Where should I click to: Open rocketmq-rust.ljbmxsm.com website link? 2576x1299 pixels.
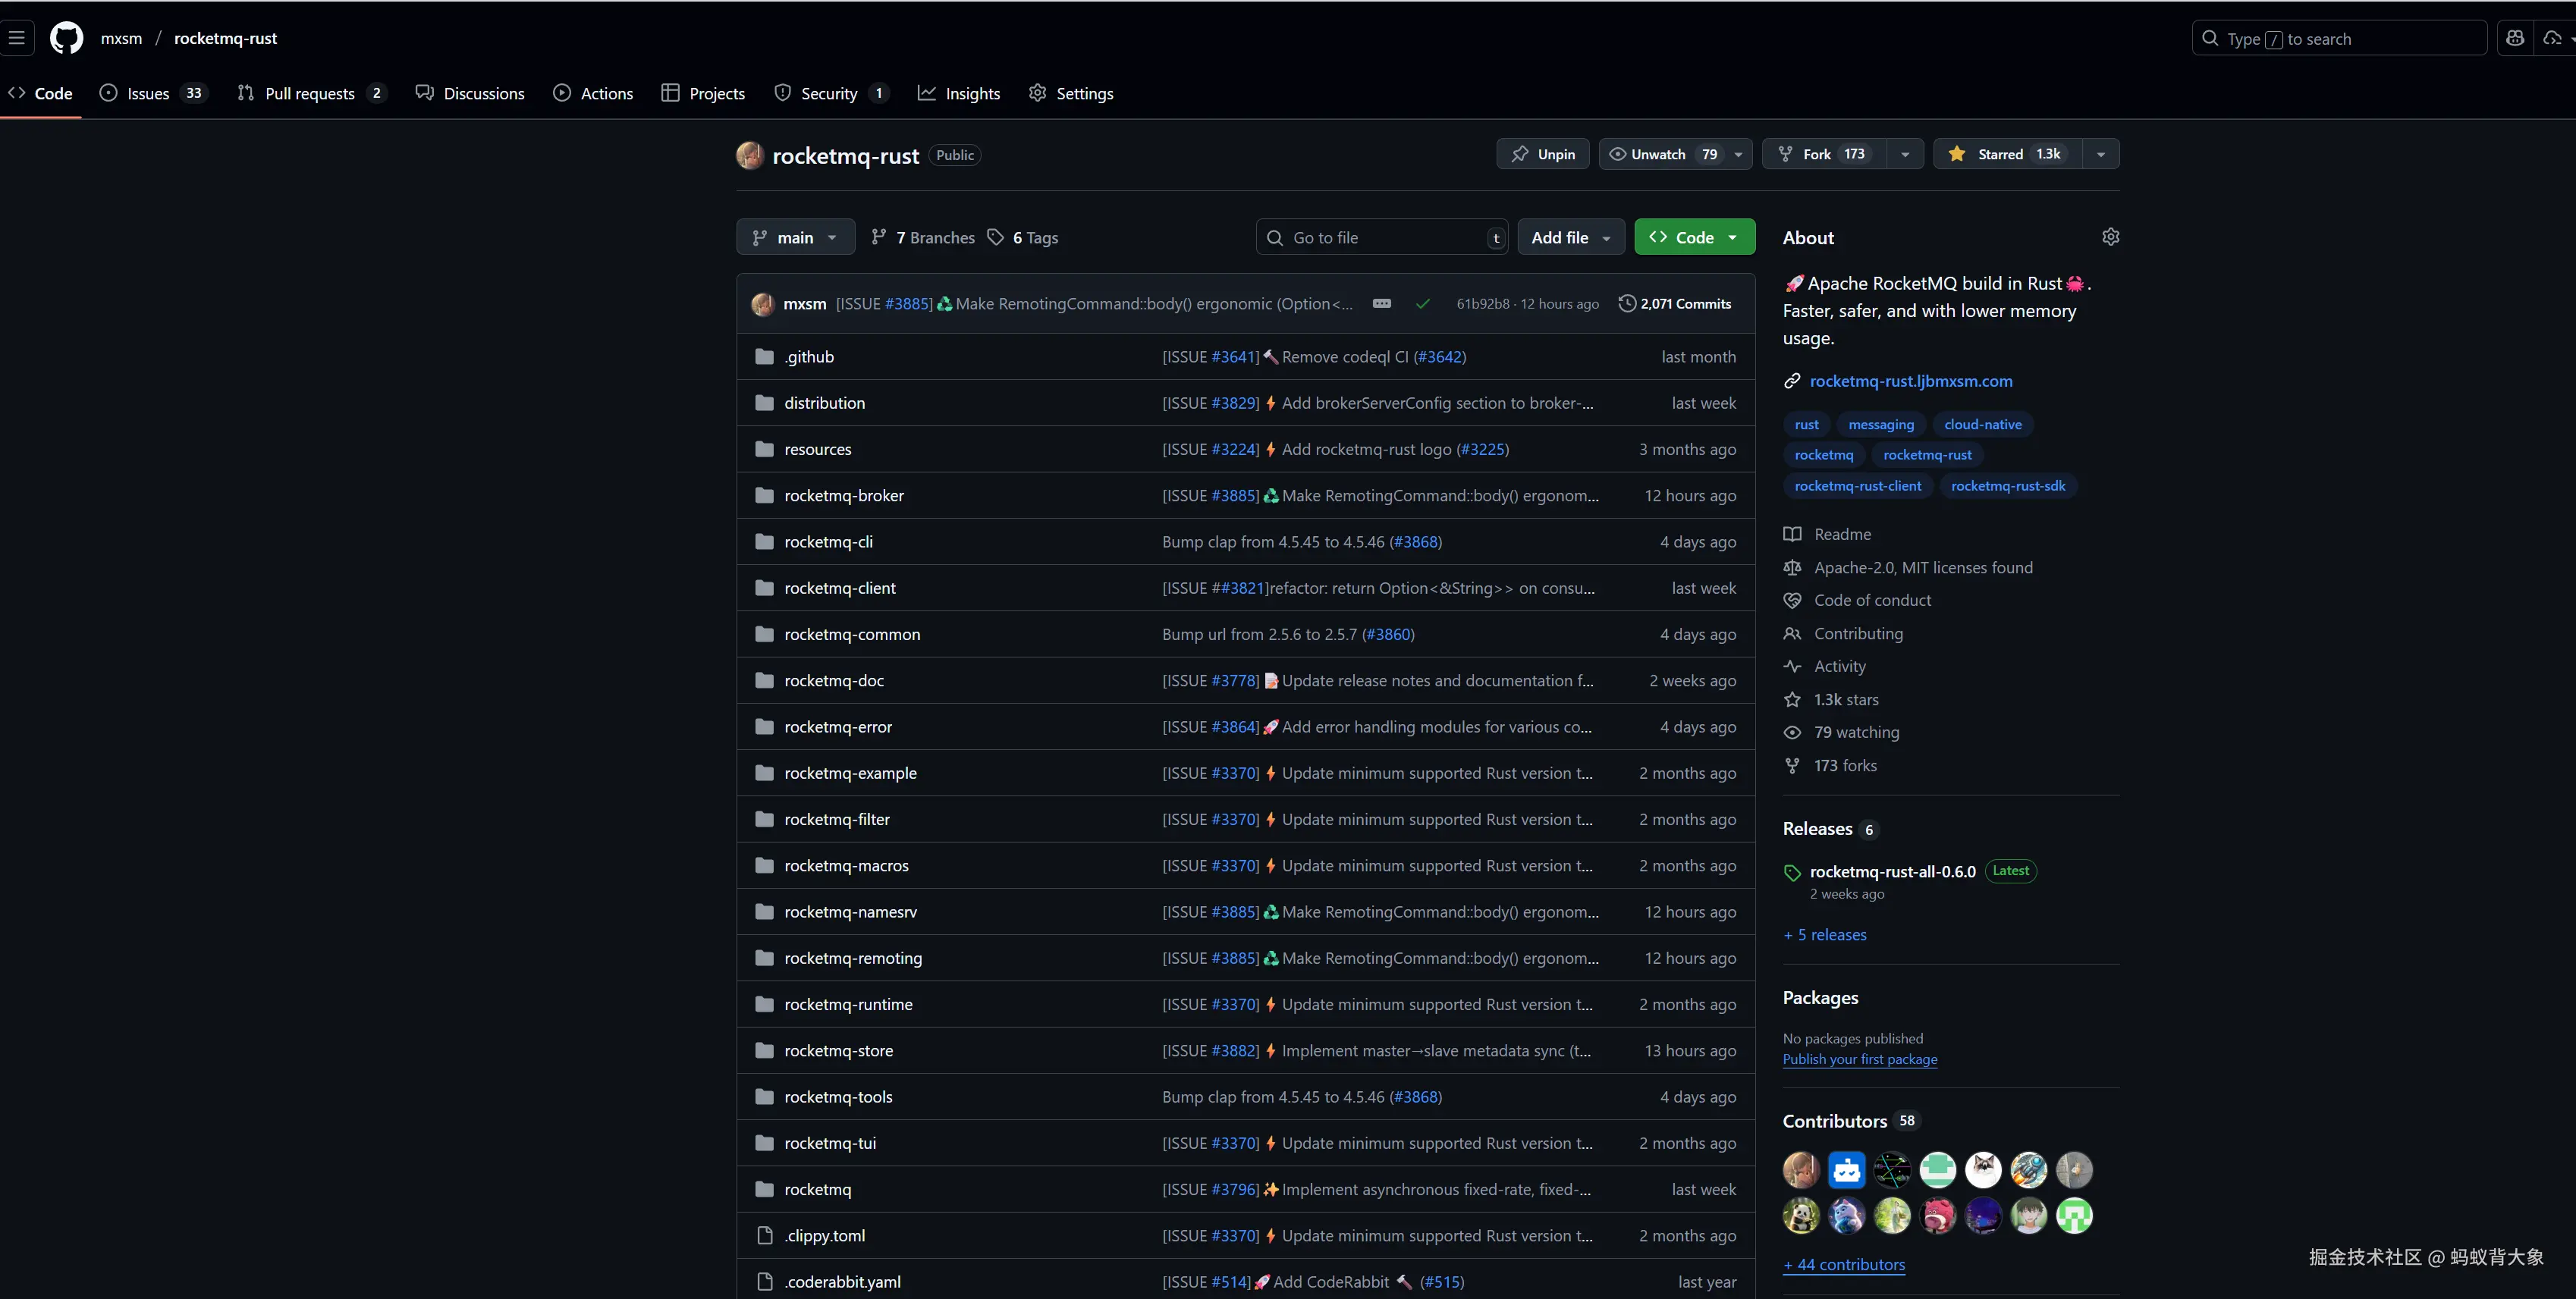click(1910, 381)
